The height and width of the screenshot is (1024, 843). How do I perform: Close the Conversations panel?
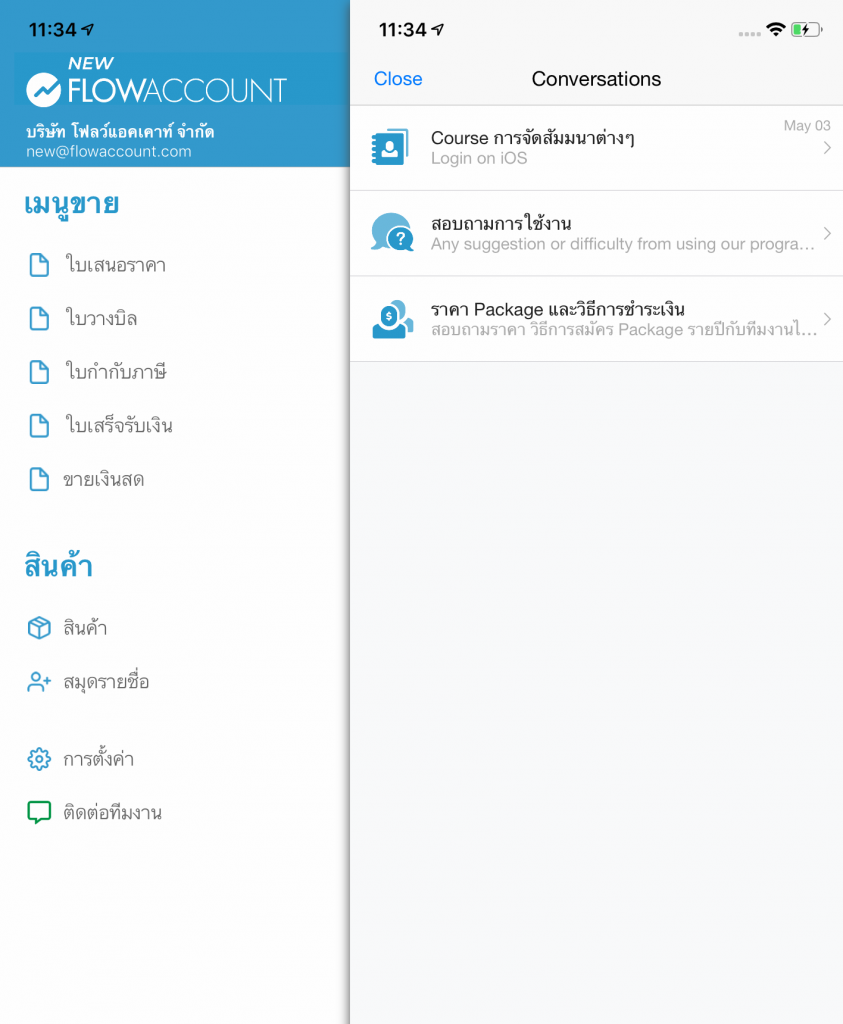click(398, 79)
